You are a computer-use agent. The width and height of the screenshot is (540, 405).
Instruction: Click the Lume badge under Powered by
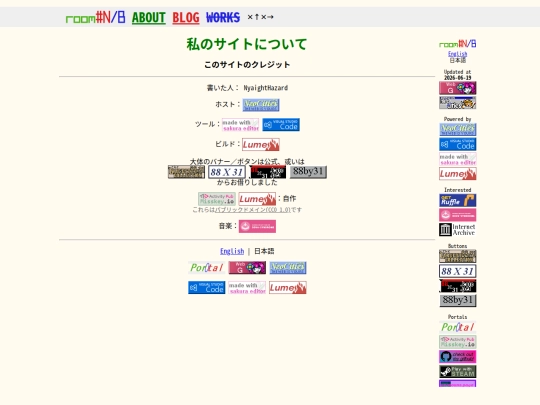point(458,174)
